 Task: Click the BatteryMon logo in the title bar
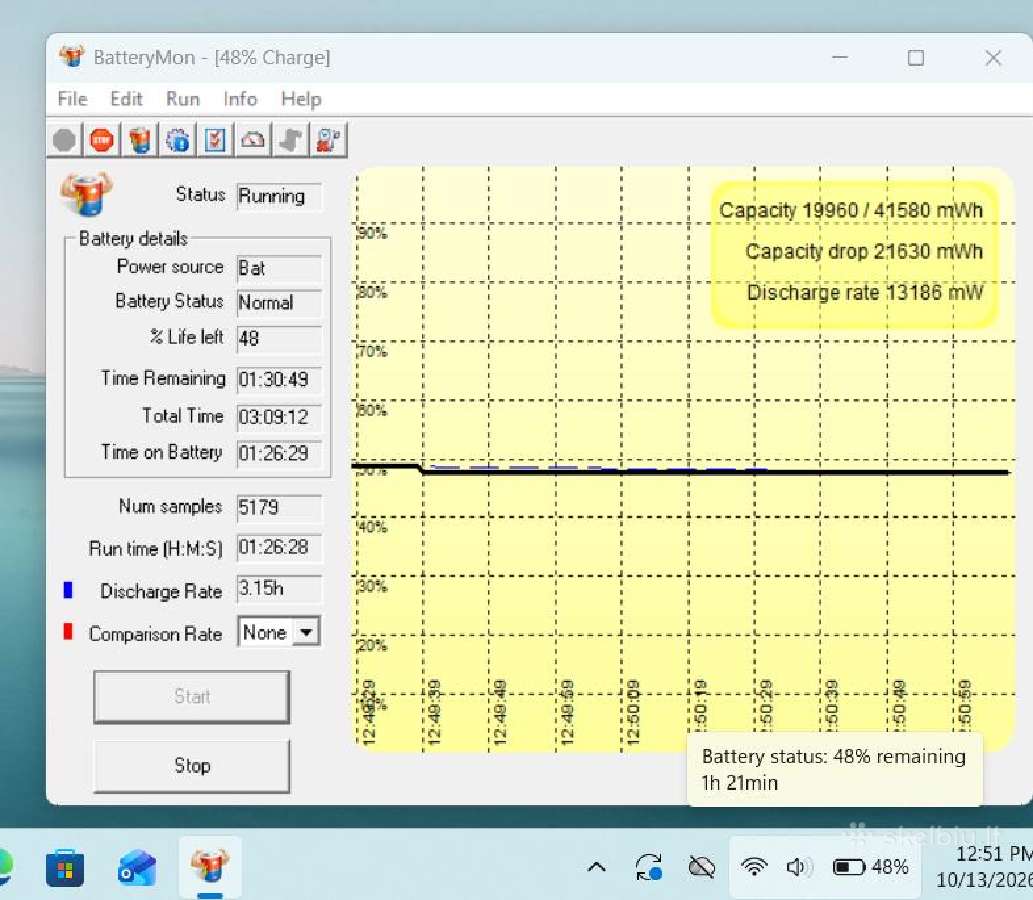[x=72, y=57]
